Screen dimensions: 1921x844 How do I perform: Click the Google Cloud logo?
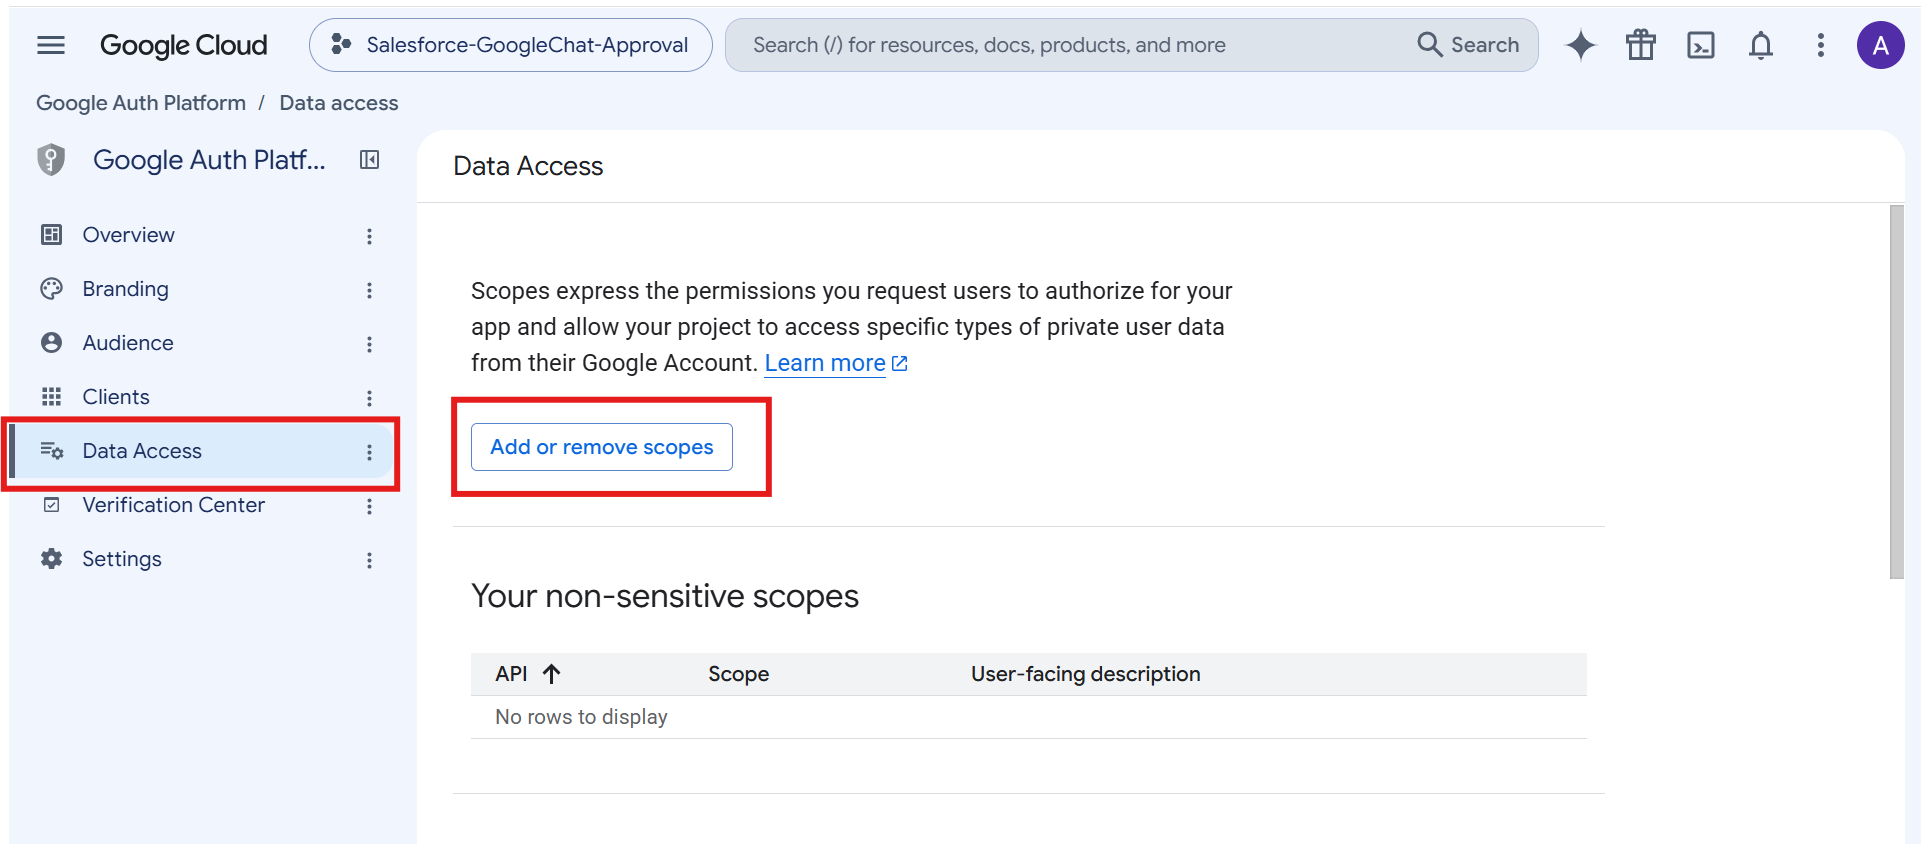pos(184,45)
